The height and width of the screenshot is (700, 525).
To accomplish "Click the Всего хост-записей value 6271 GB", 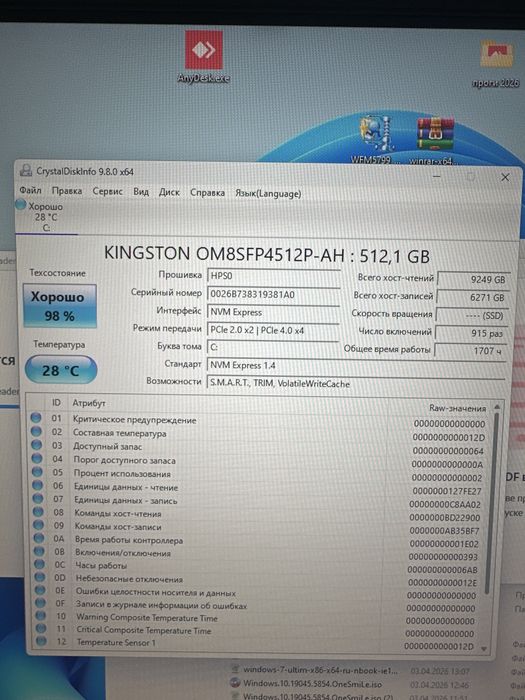I will [x=473, y=297].
